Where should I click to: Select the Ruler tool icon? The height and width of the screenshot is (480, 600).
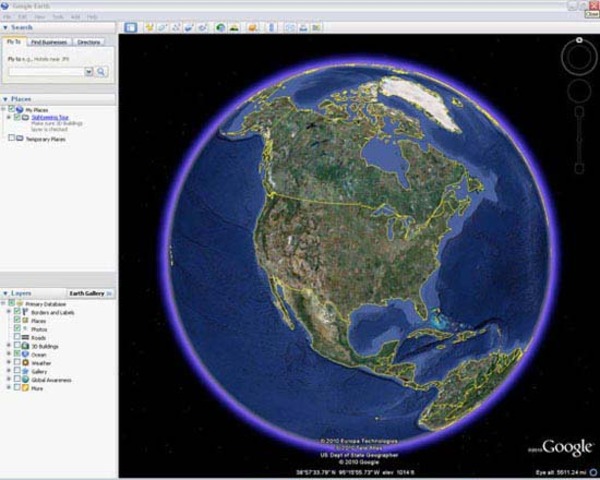(x=271, y=28)
